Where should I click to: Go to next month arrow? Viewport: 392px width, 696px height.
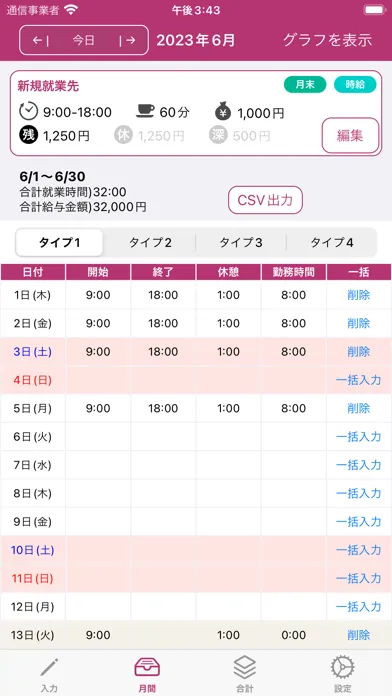[x=127, y=40]
